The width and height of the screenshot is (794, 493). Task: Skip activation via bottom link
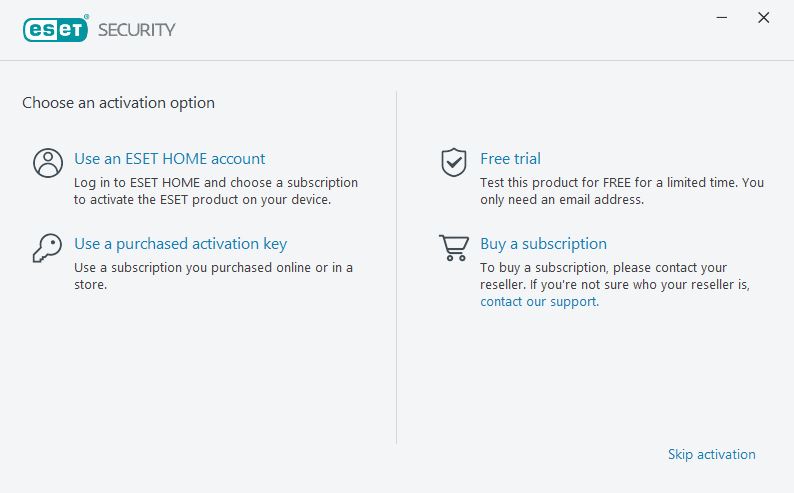tap(711, 455)
